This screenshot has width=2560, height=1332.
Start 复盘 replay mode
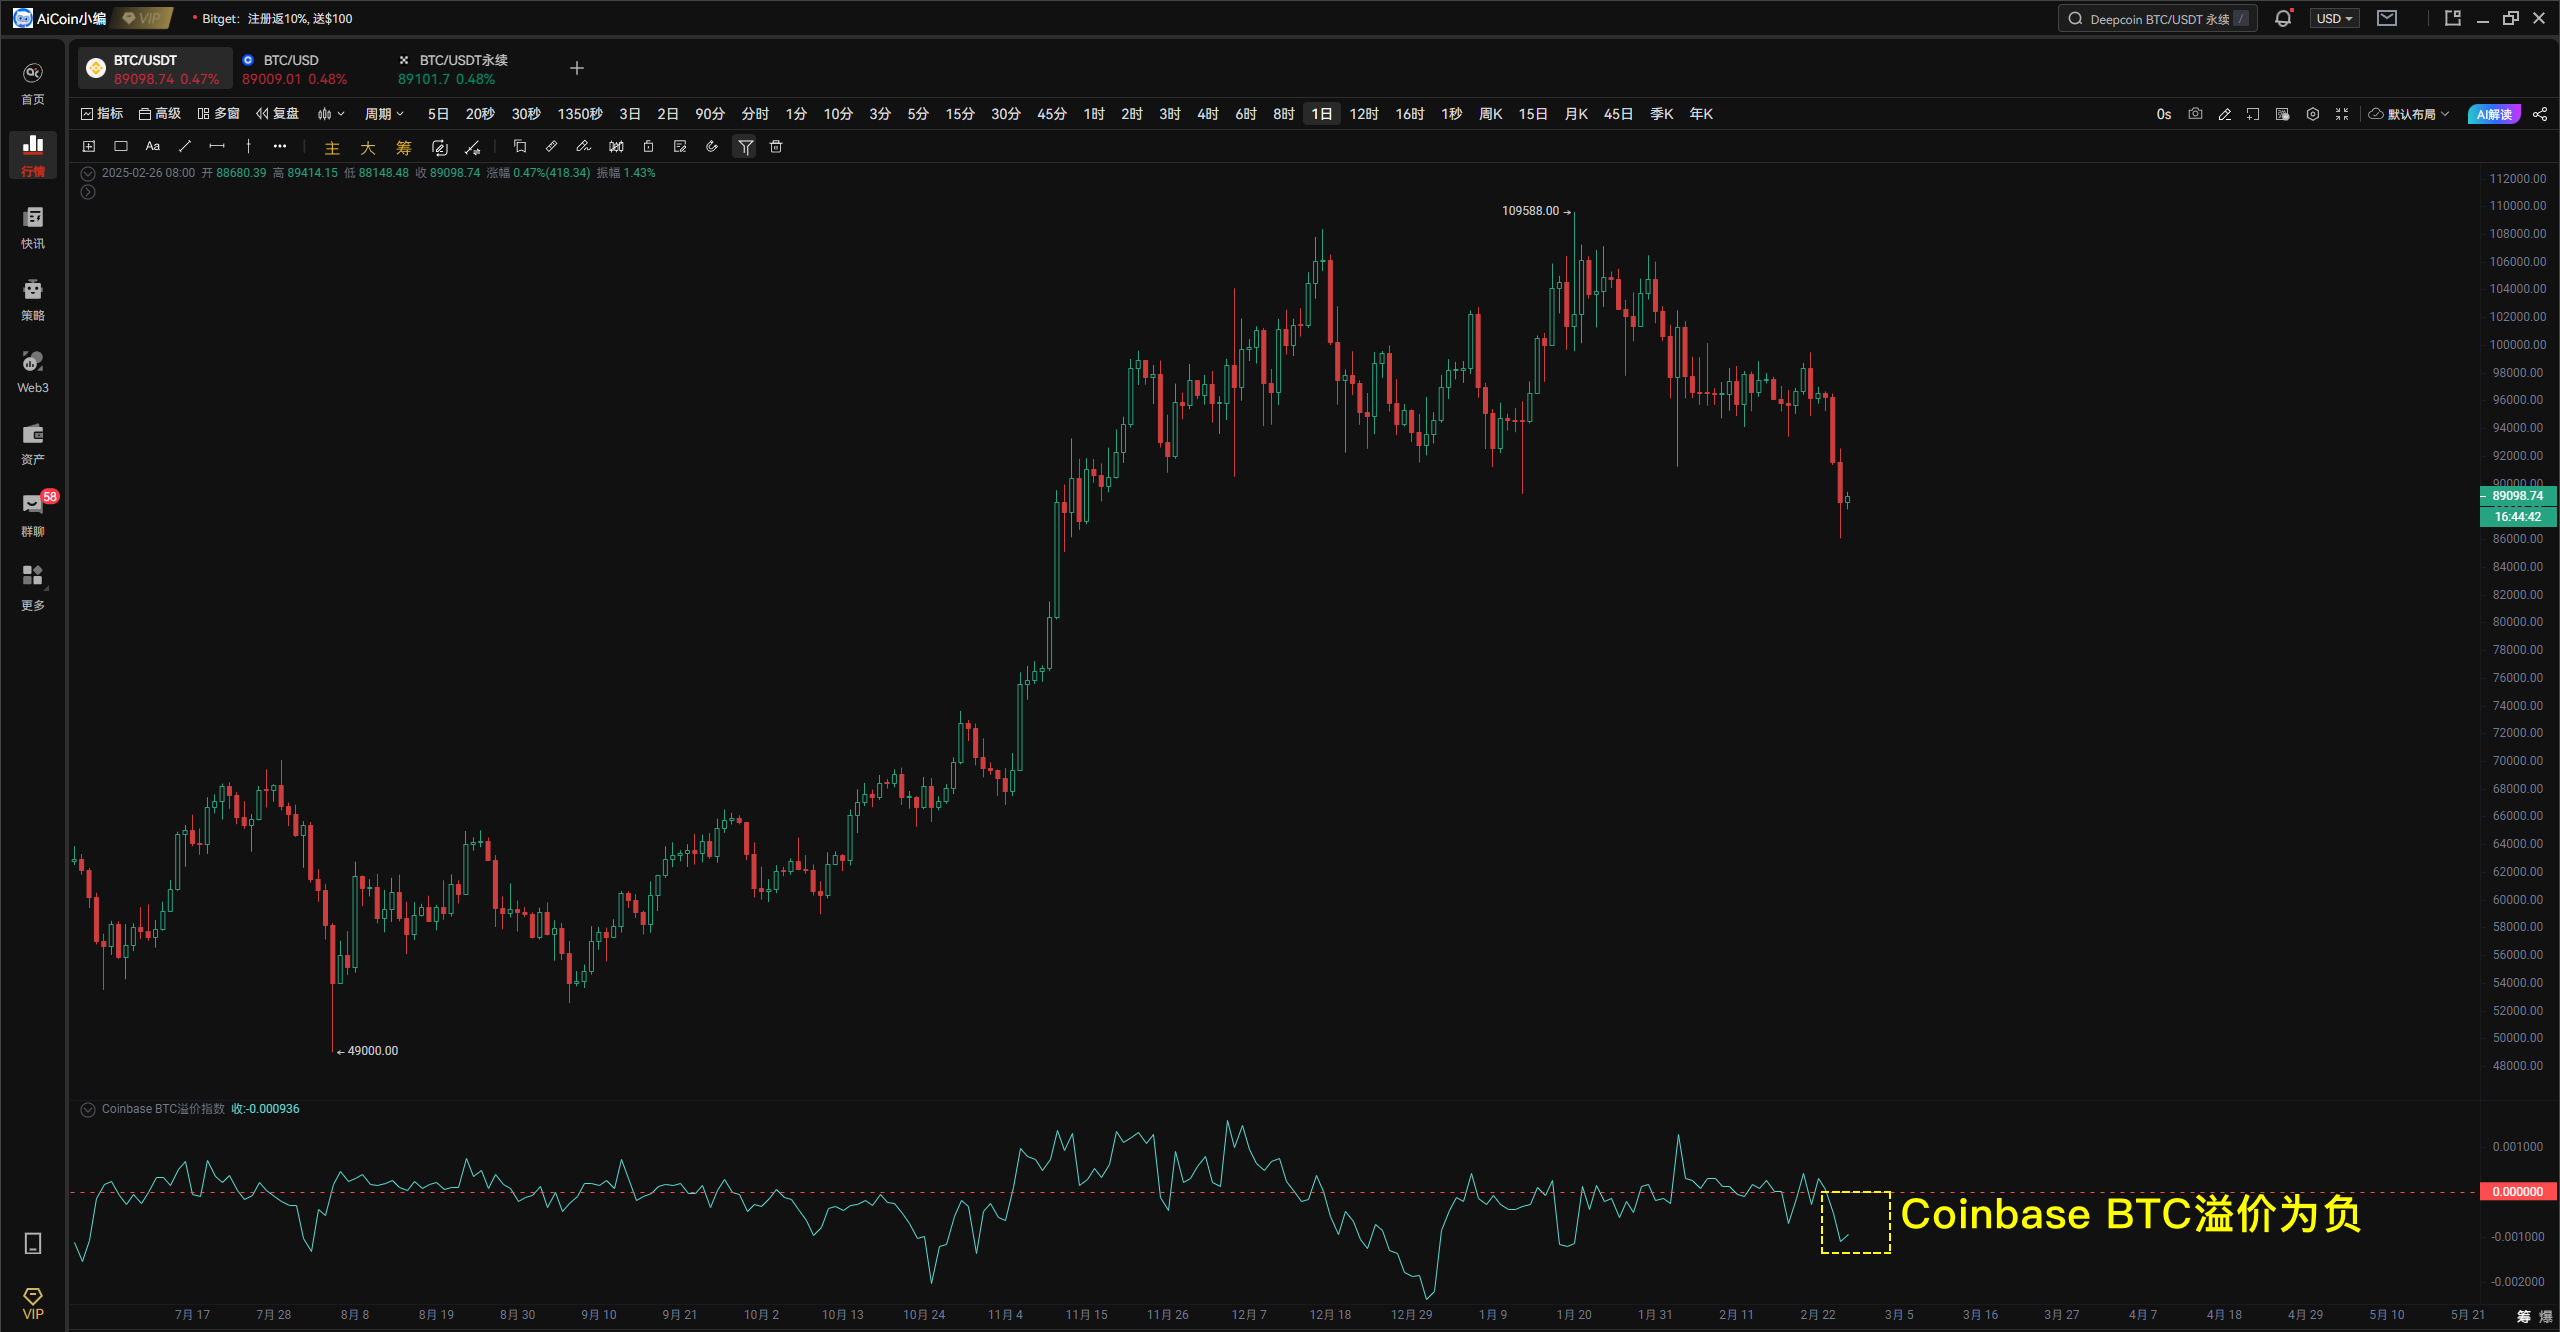point(277,114)
